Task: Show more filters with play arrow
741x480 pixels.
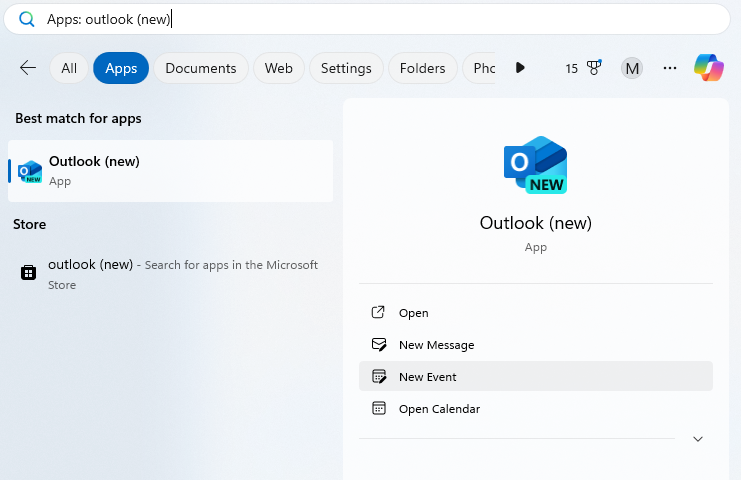Action: point(520,68)
